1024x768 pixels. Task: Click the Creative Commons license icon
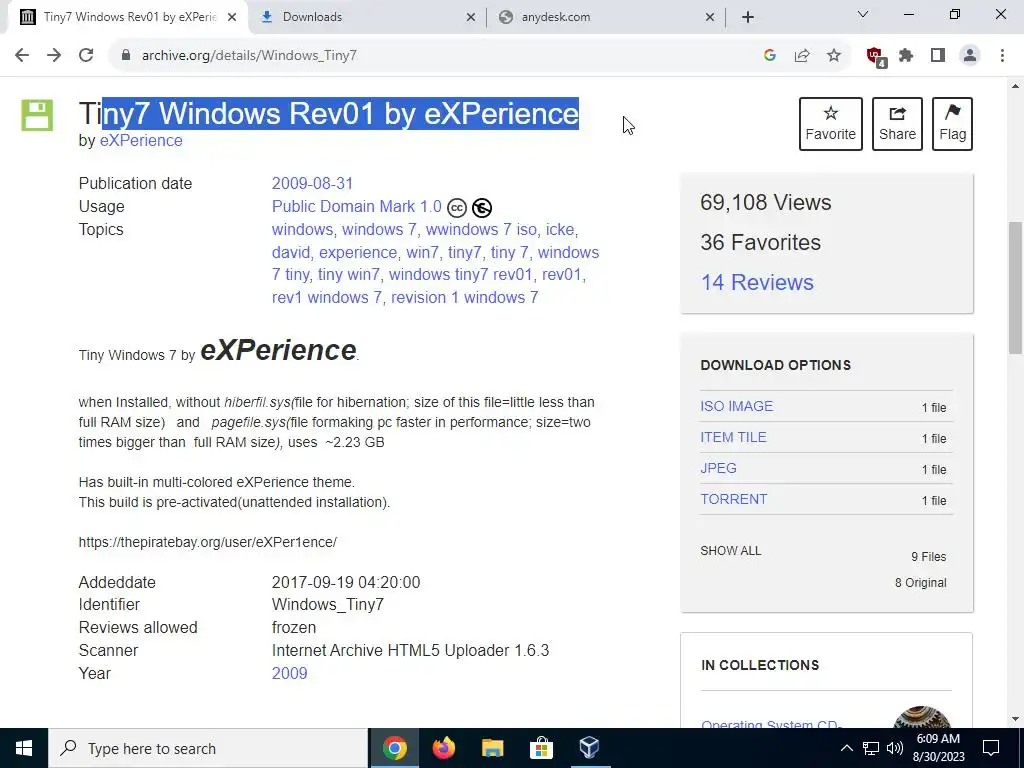[x=456, y=208]
